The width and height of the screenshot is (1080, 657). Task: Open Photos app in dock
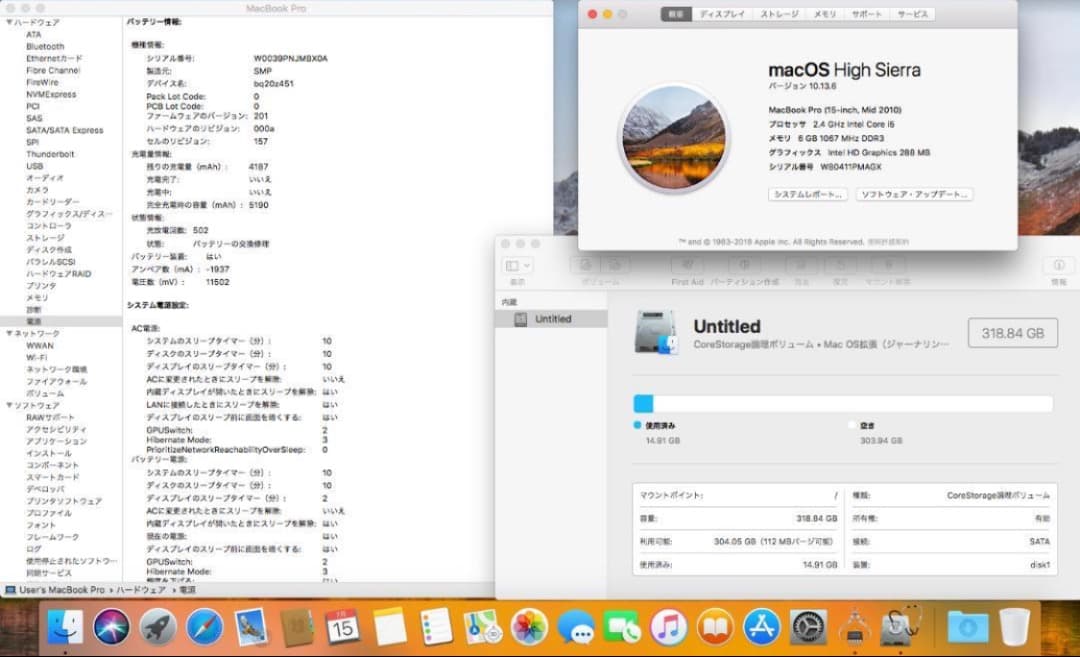[529, 627]
